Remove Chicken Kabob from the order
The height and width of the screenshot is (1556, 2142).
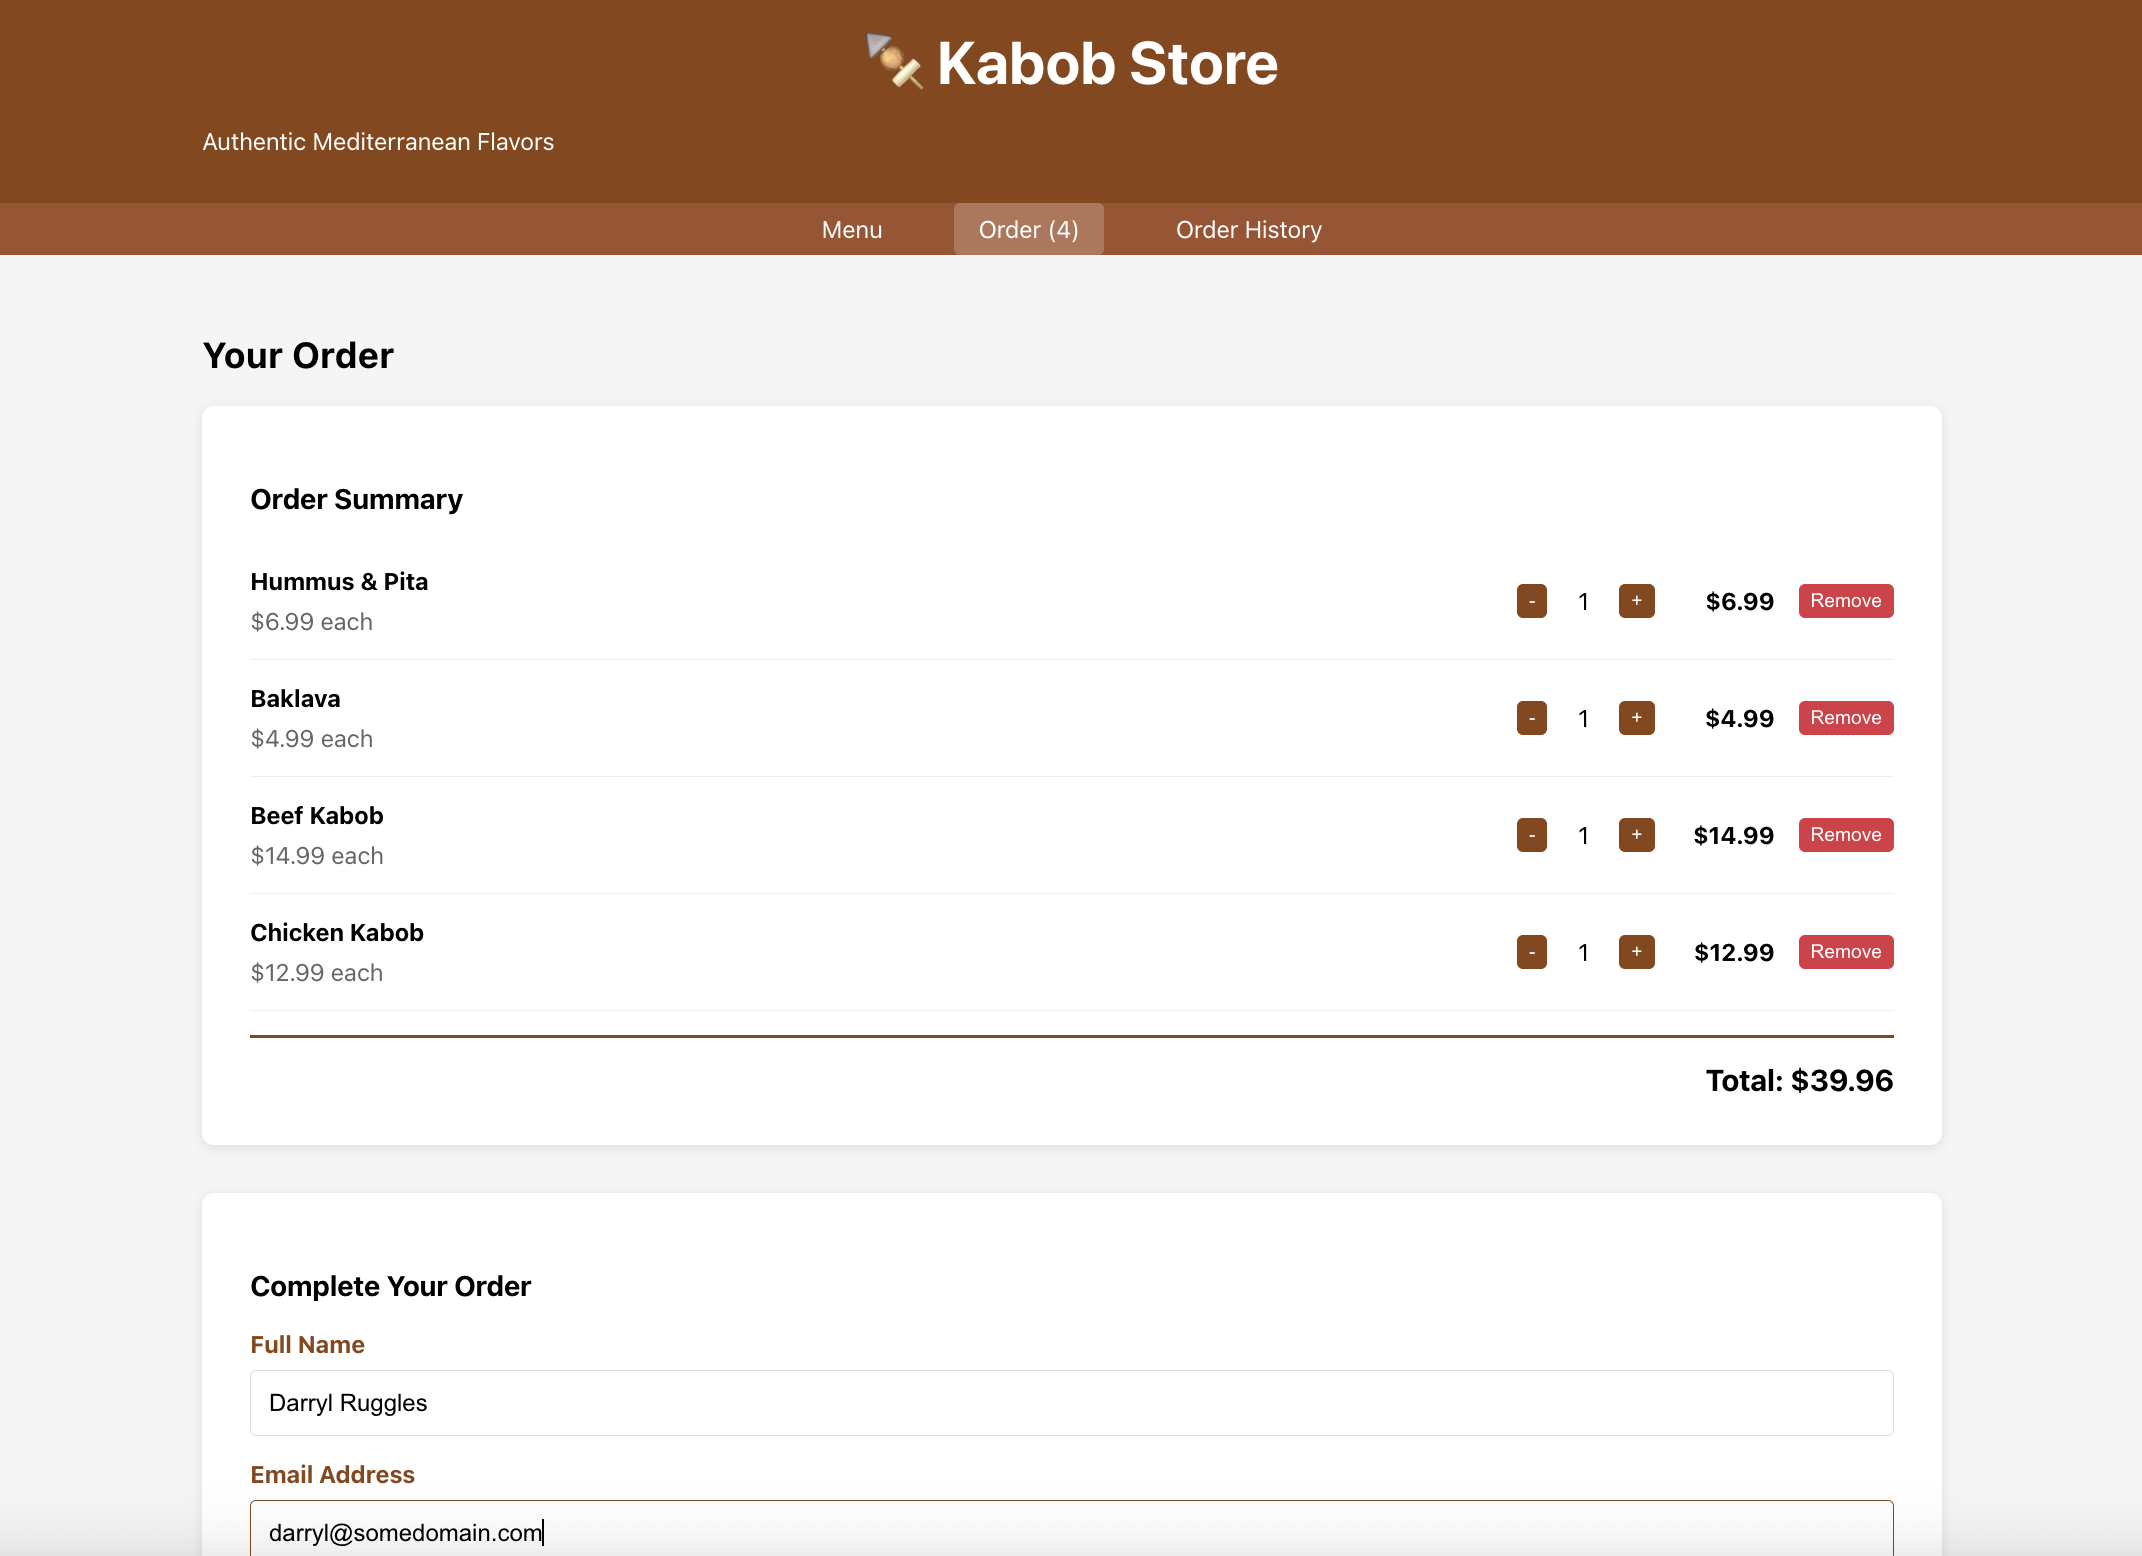click(x=1845, y=952)
